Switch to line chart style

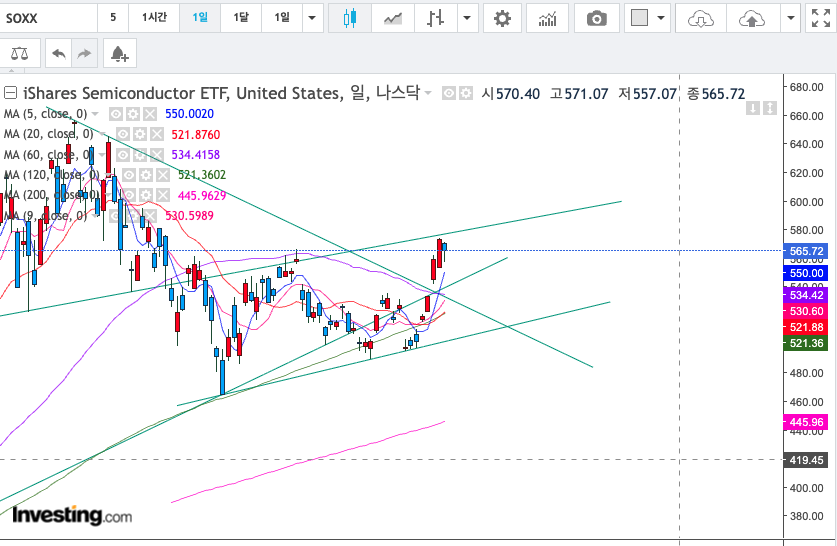click(393, 19)
